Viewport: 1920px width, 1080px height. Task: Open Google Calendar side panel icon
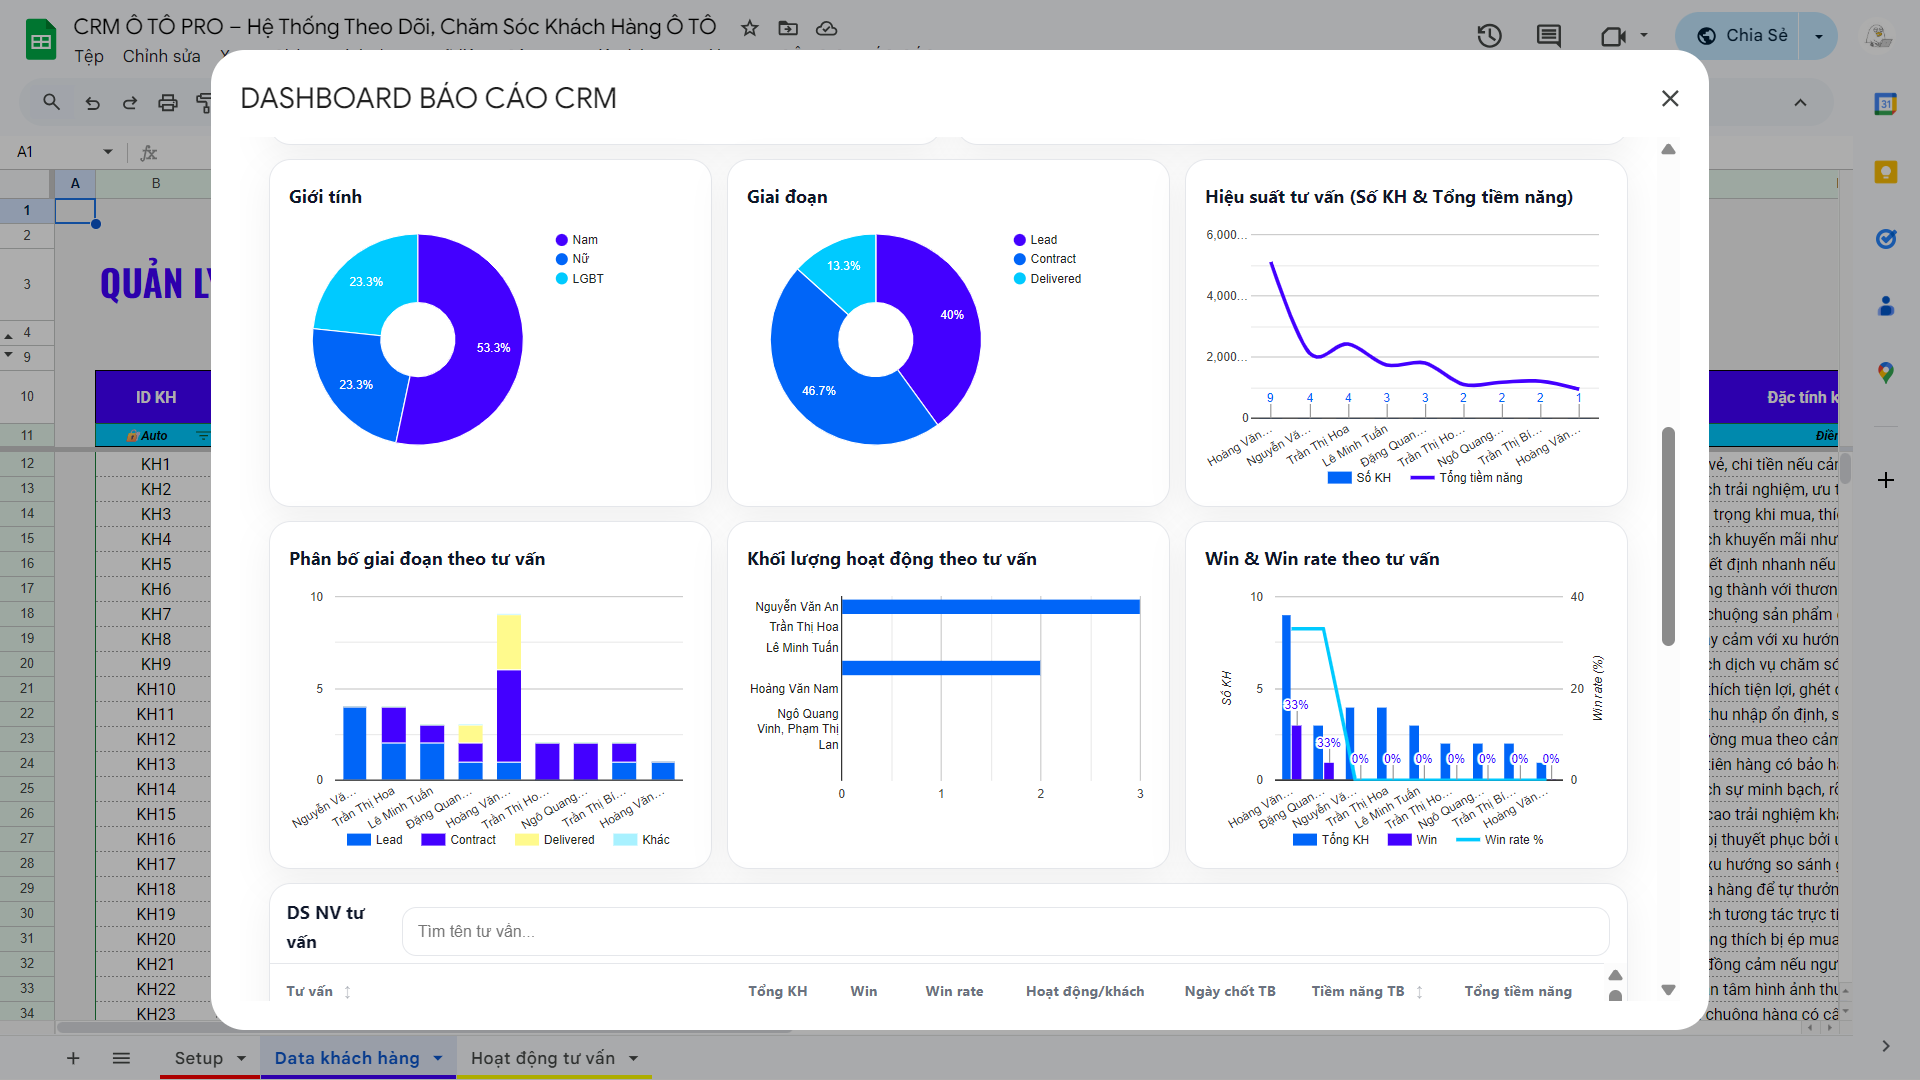(1885, 104)
